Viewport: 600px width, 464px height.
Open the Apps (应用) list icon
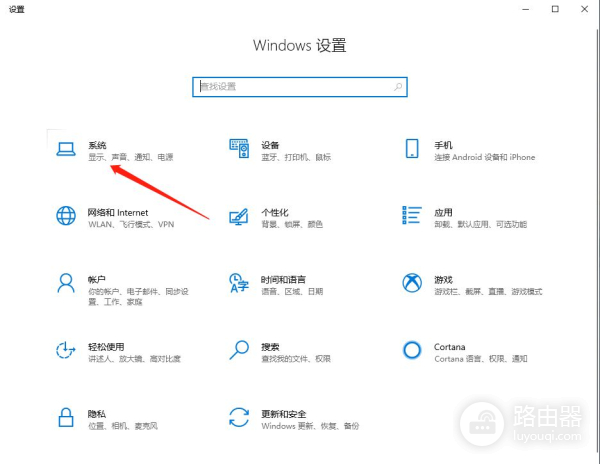(x=412, y=215)
